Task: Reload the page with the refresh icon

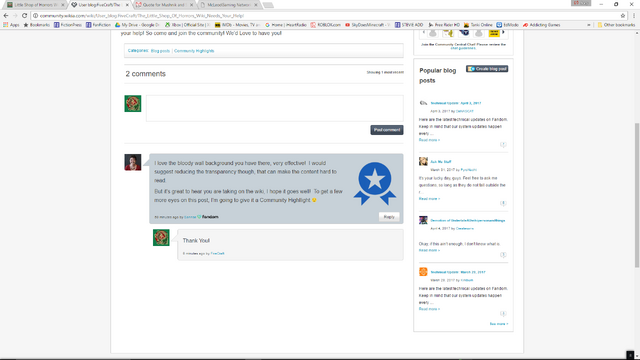Action: point(24,16)
